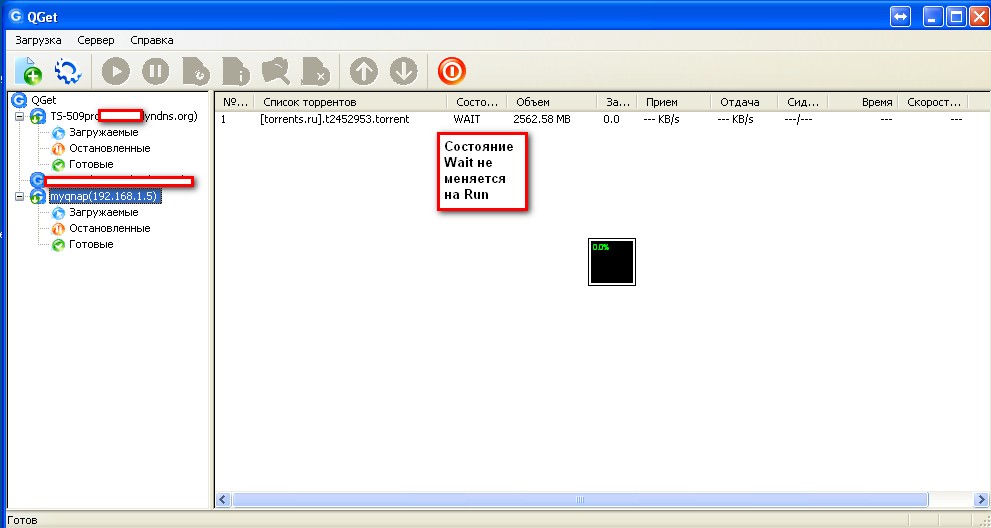Open the Сервер menu
The height and width of the screenshot is (528, 991).
pyautogui.click(x=96, y=40)
